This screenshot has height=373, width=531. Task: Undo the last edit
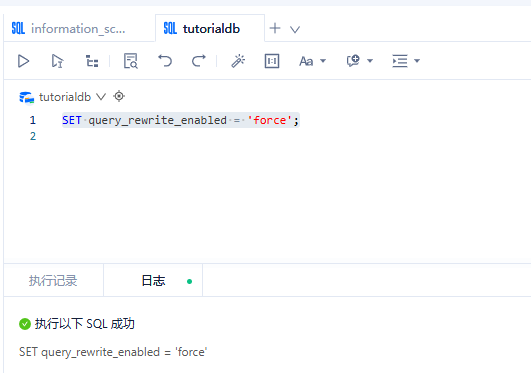(x=165, y=61)
